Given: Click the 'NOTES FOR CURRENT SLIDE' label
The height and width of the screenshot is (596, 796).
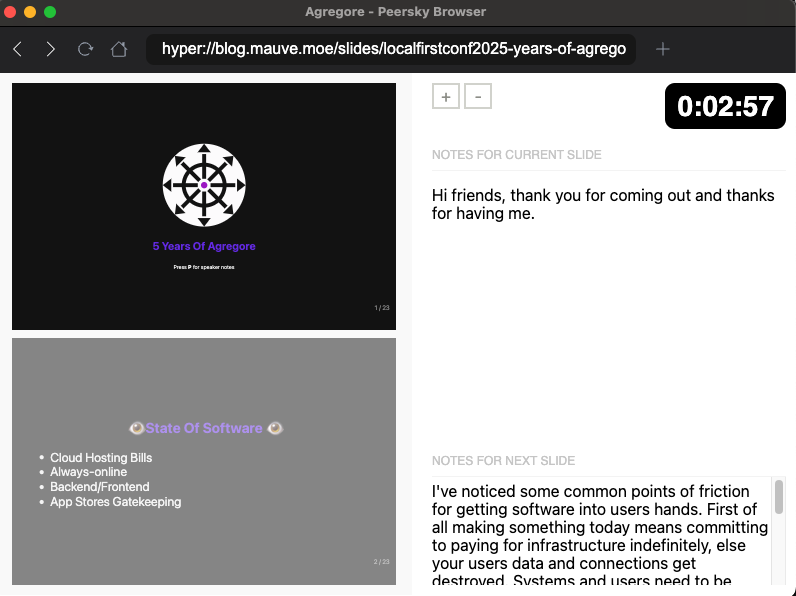Looking at the screenshot, I should (x=516, y=155).
